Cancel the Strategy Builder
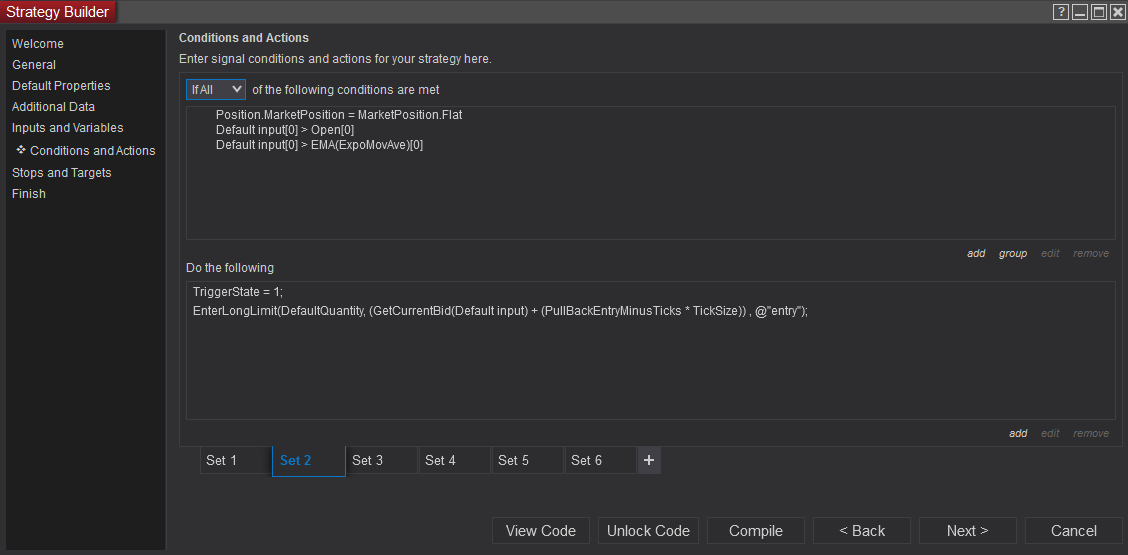This screenshot has width=1128, height=555. coord(1073,531)
